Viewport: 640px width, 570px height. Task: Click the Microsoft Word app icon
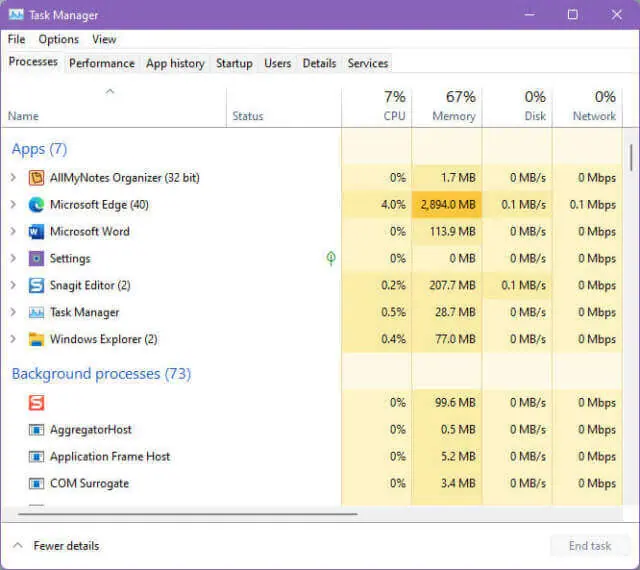36,232
